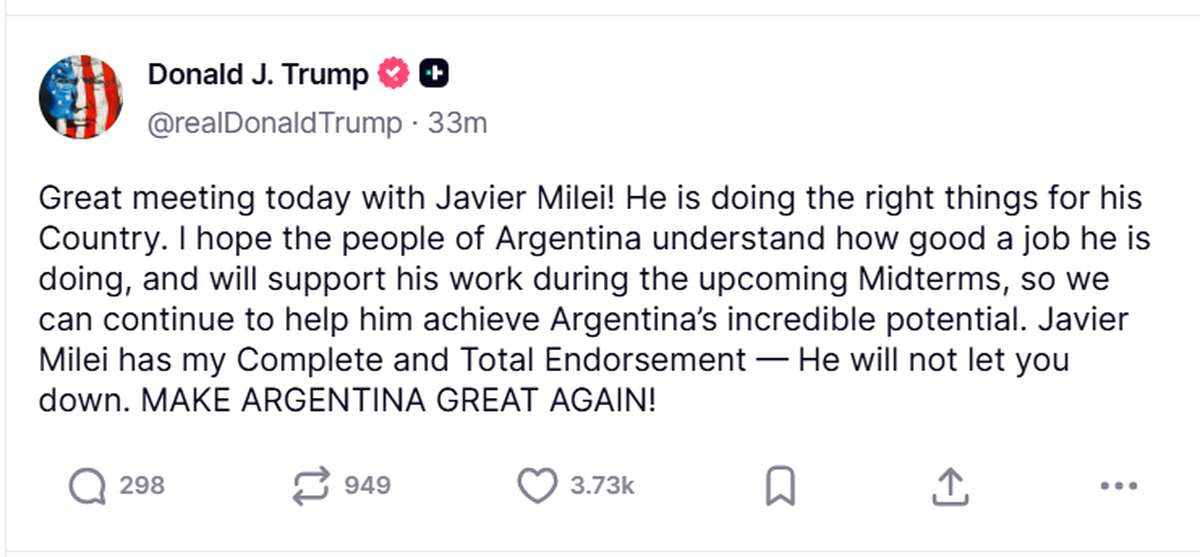Click the ReTruth repost arrows icon

pos(311,487)
